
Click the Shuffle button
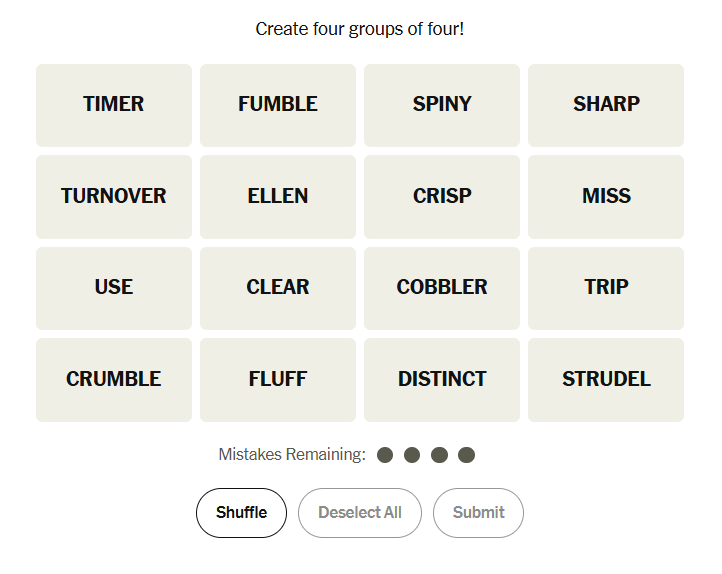[x=241, y=513]
